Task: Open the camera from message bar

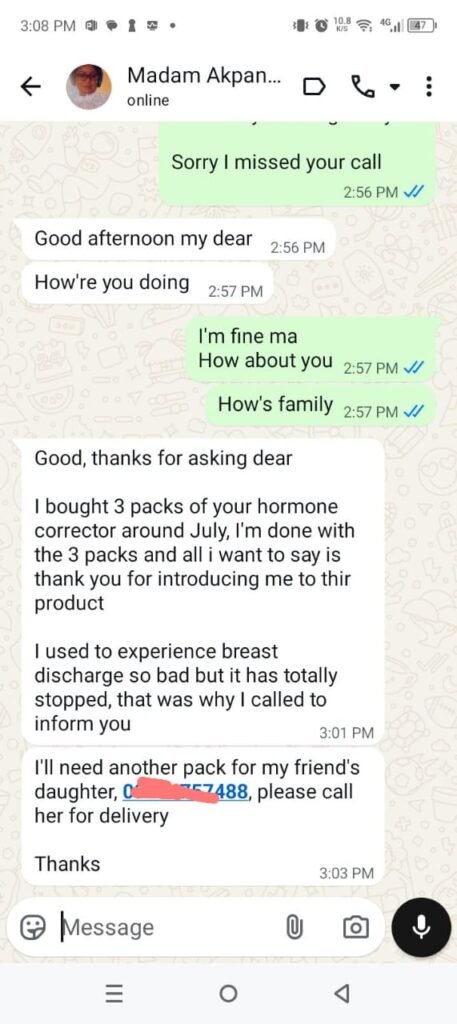Action: tap(356, 927)
